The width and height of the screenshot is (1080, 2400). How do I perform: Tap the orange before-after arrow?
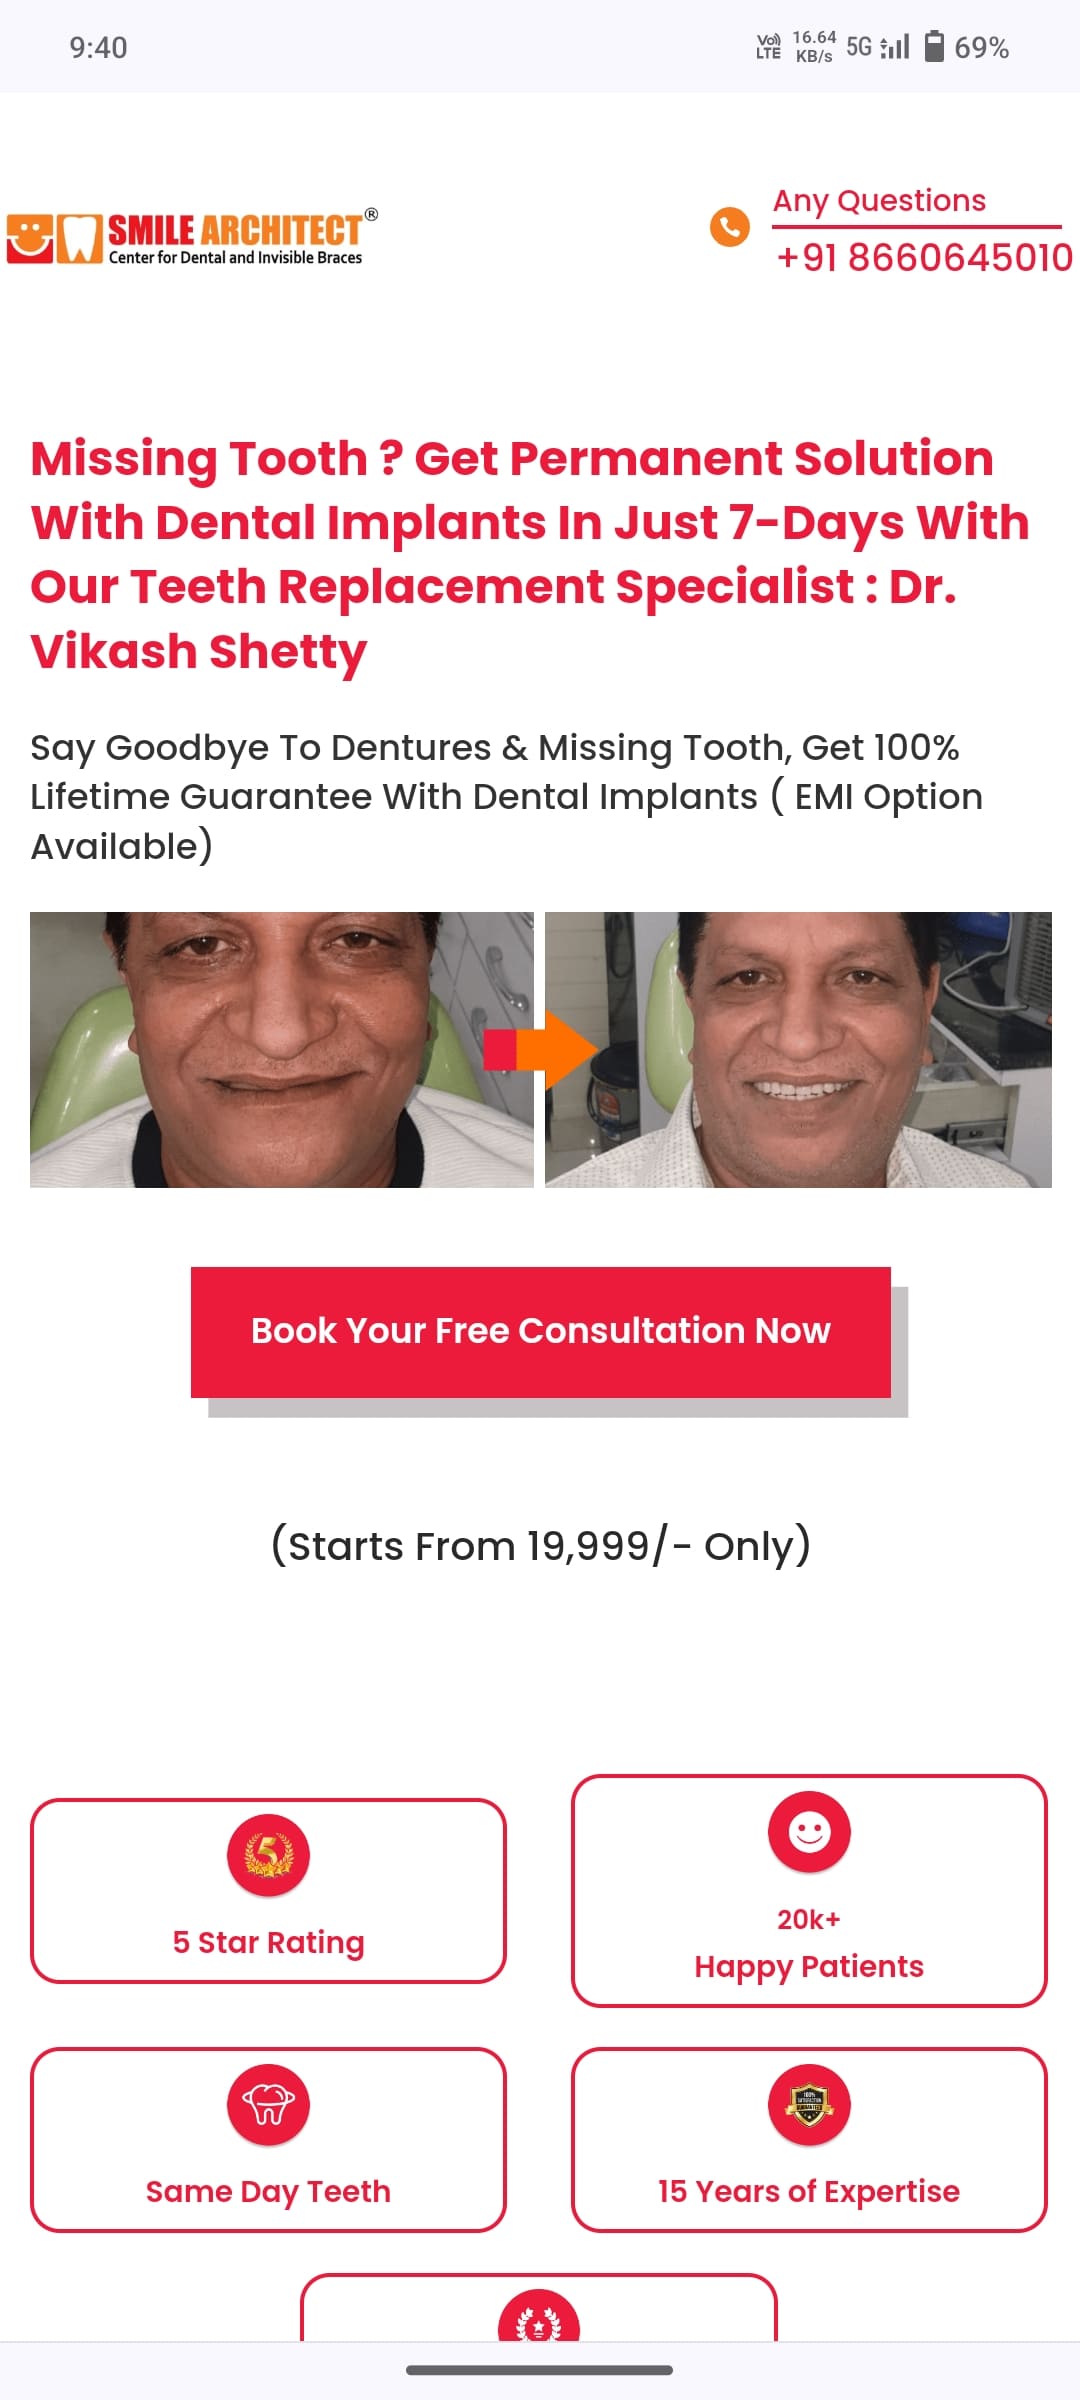(x=540, y=1050)
